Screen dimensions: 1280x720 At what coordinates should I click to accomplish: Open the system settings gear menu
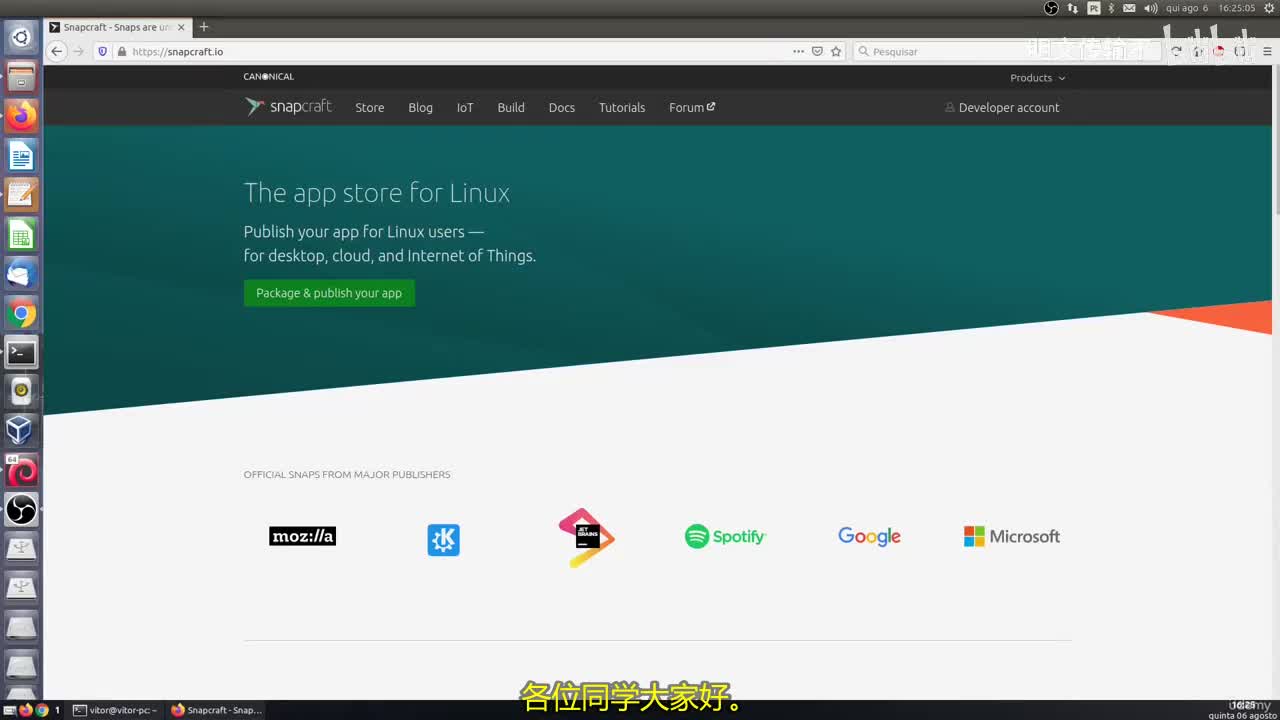1271,8
